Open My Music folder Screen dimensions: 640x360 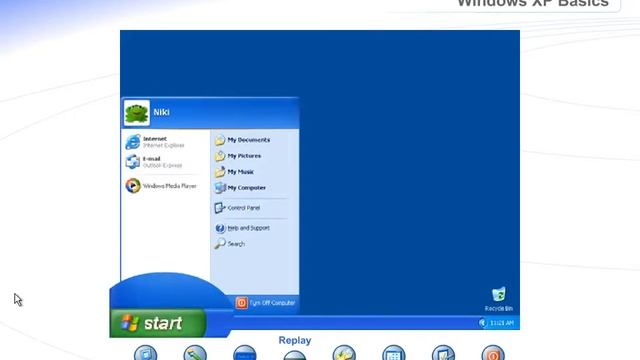[234, 172]
